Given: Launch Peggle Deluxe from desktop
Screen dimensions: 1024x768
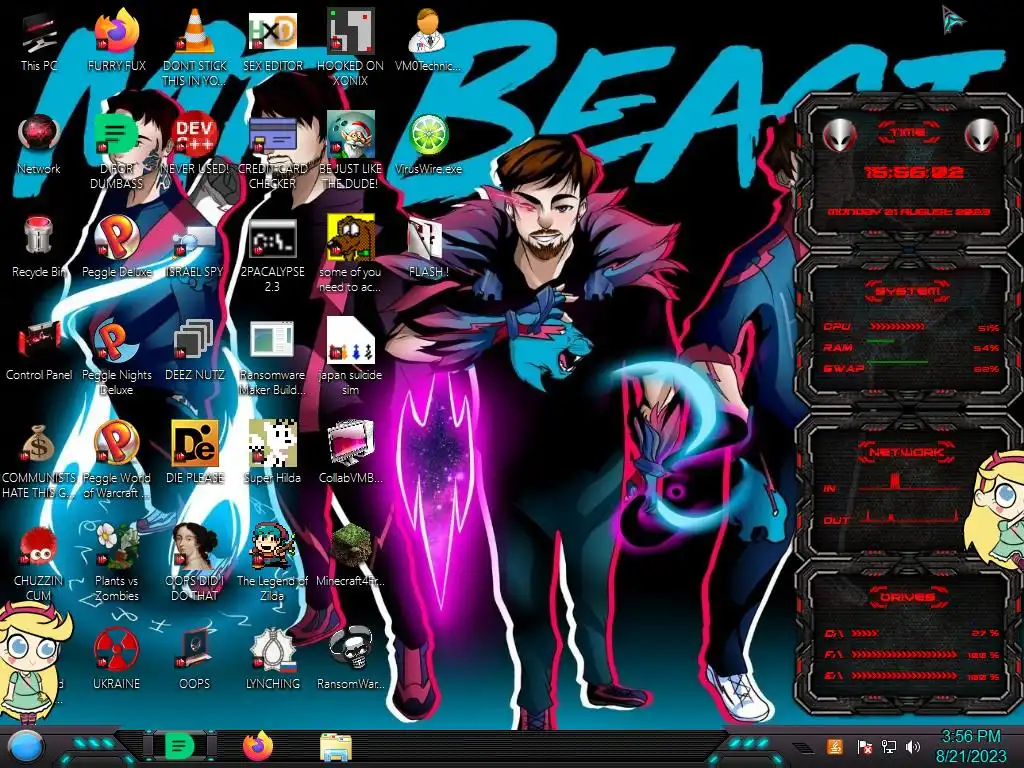Looking at the screenshot, I should (116, 247).
